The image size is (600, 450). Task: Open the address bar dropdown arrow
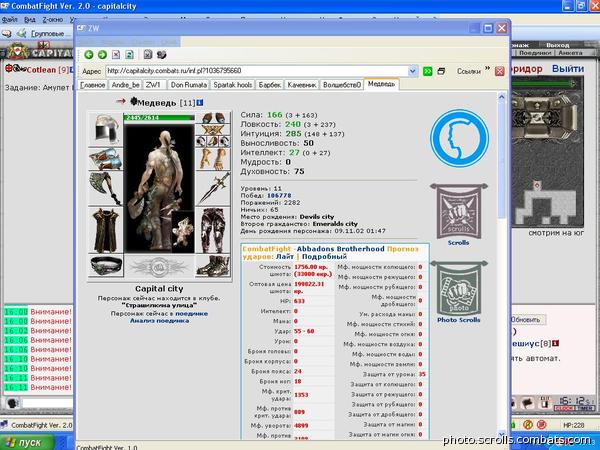412,71
